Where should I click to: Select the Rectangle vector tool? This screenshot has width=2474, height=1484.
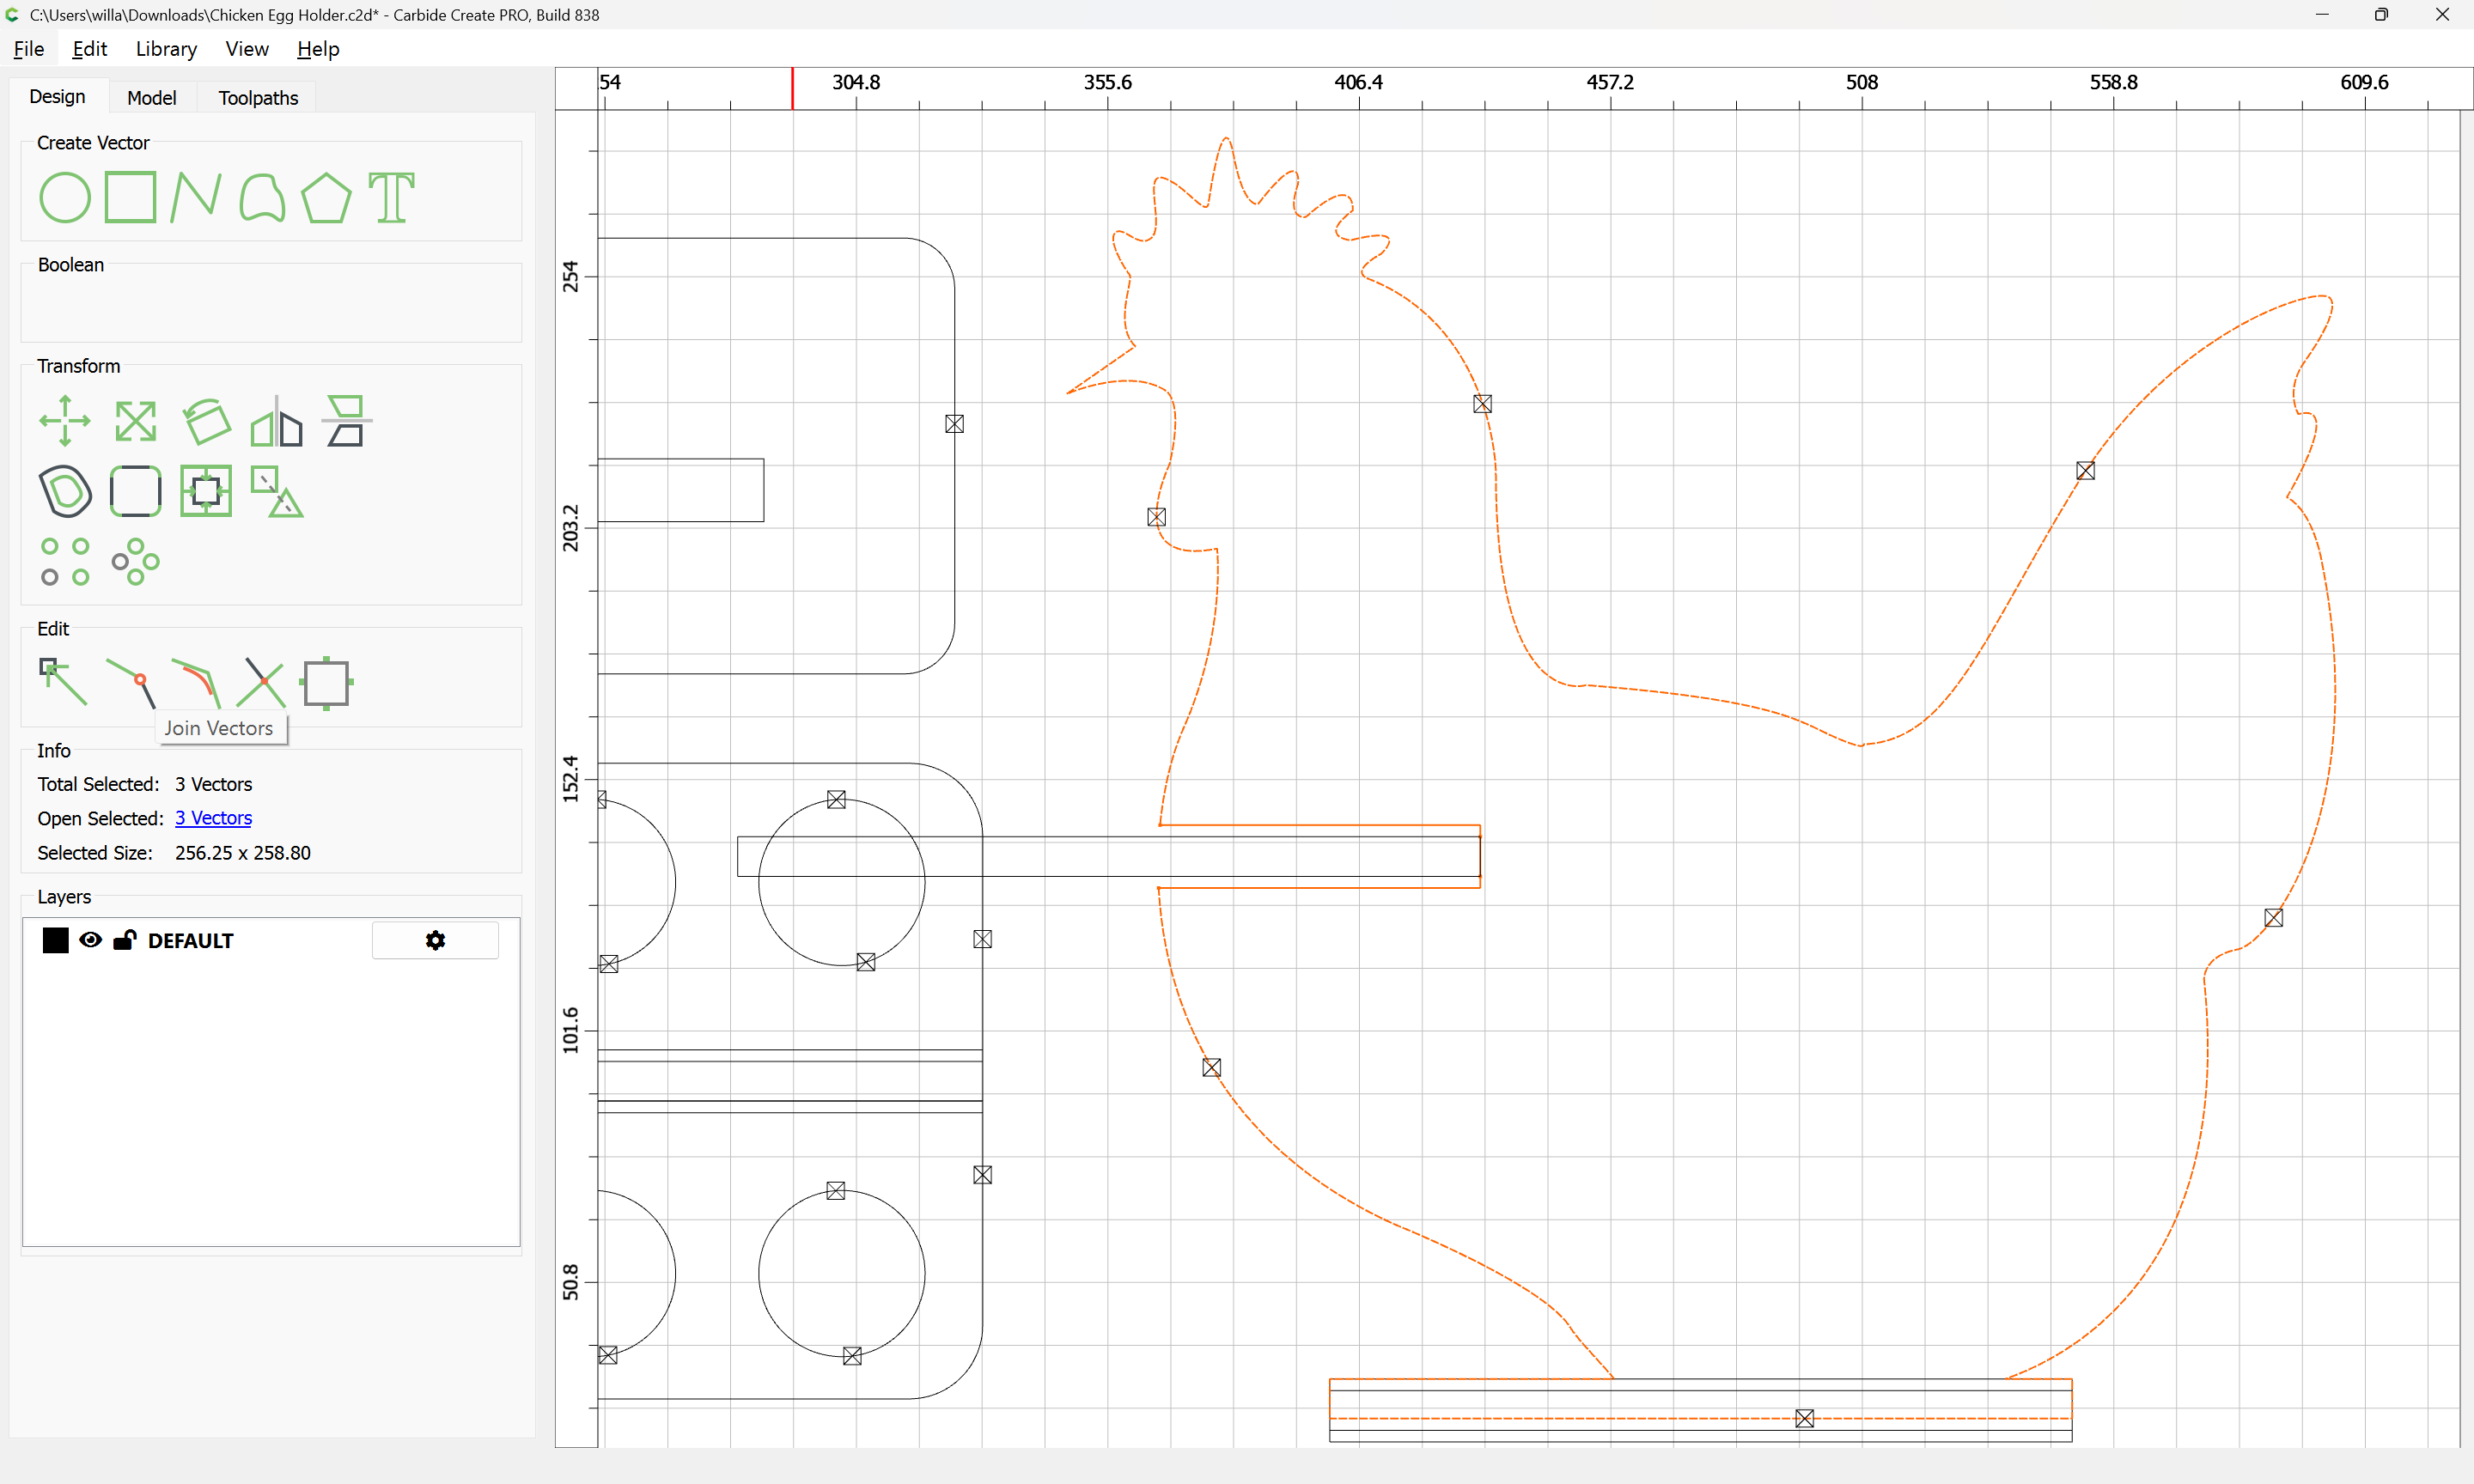(x=130, y=197)
